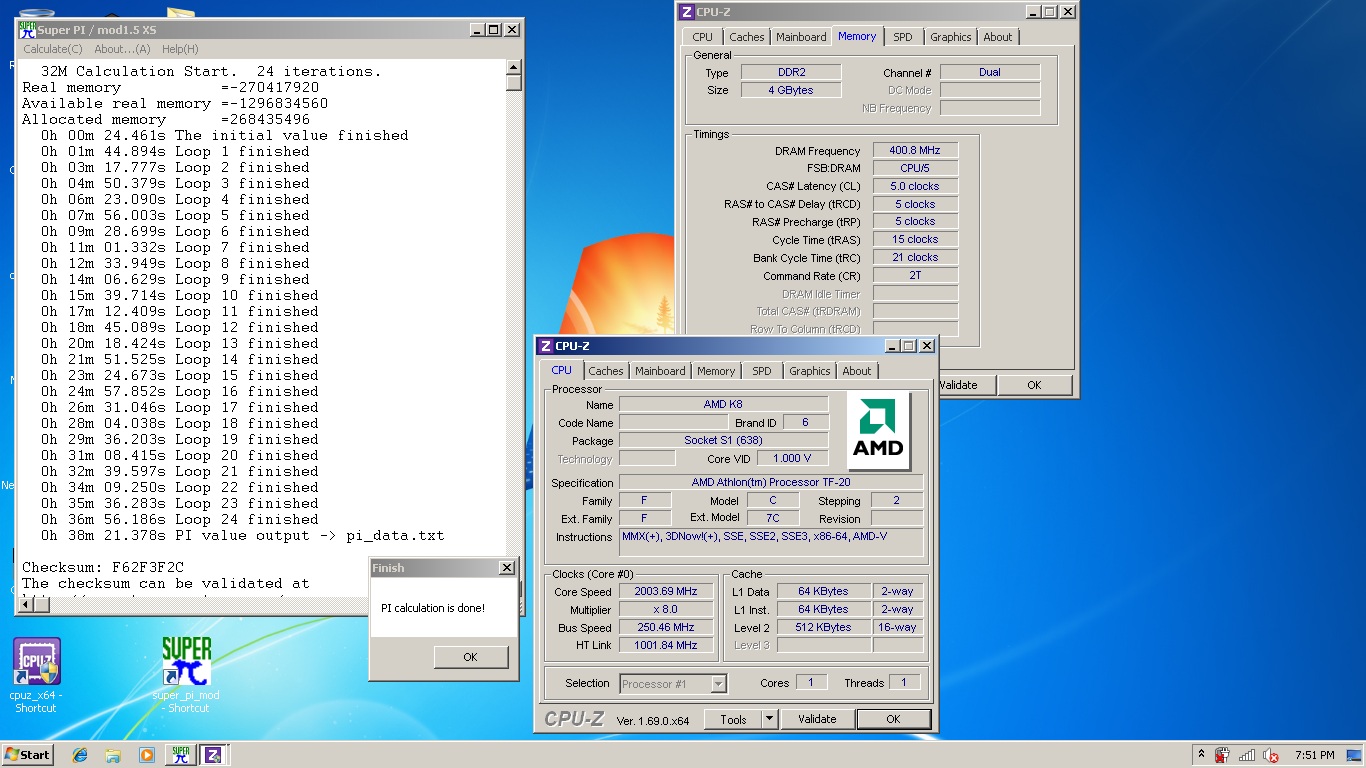
Task: Switch to Mainboard tab in front CPU-Z
Action: click(661, 371)
